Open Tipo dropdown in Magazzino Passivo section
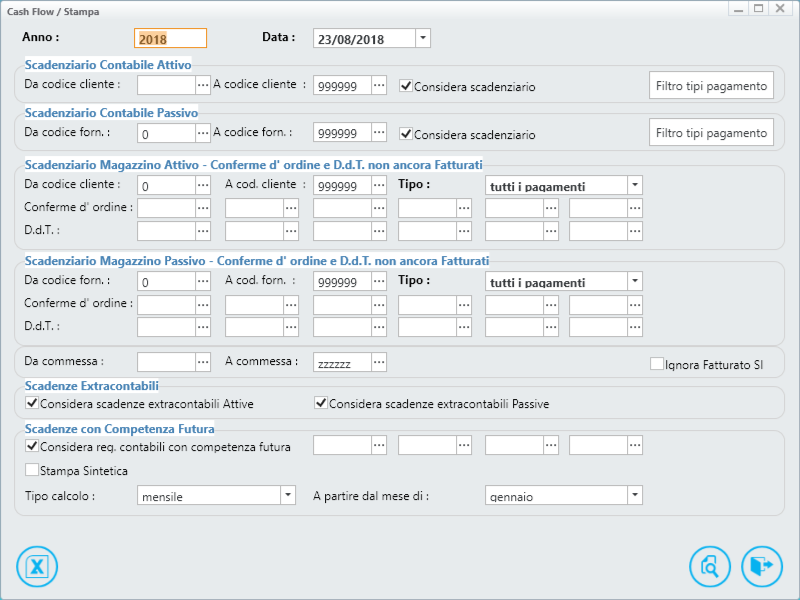Image resolution: width=800 pixels, height=600 pixels. pos(635,281)
